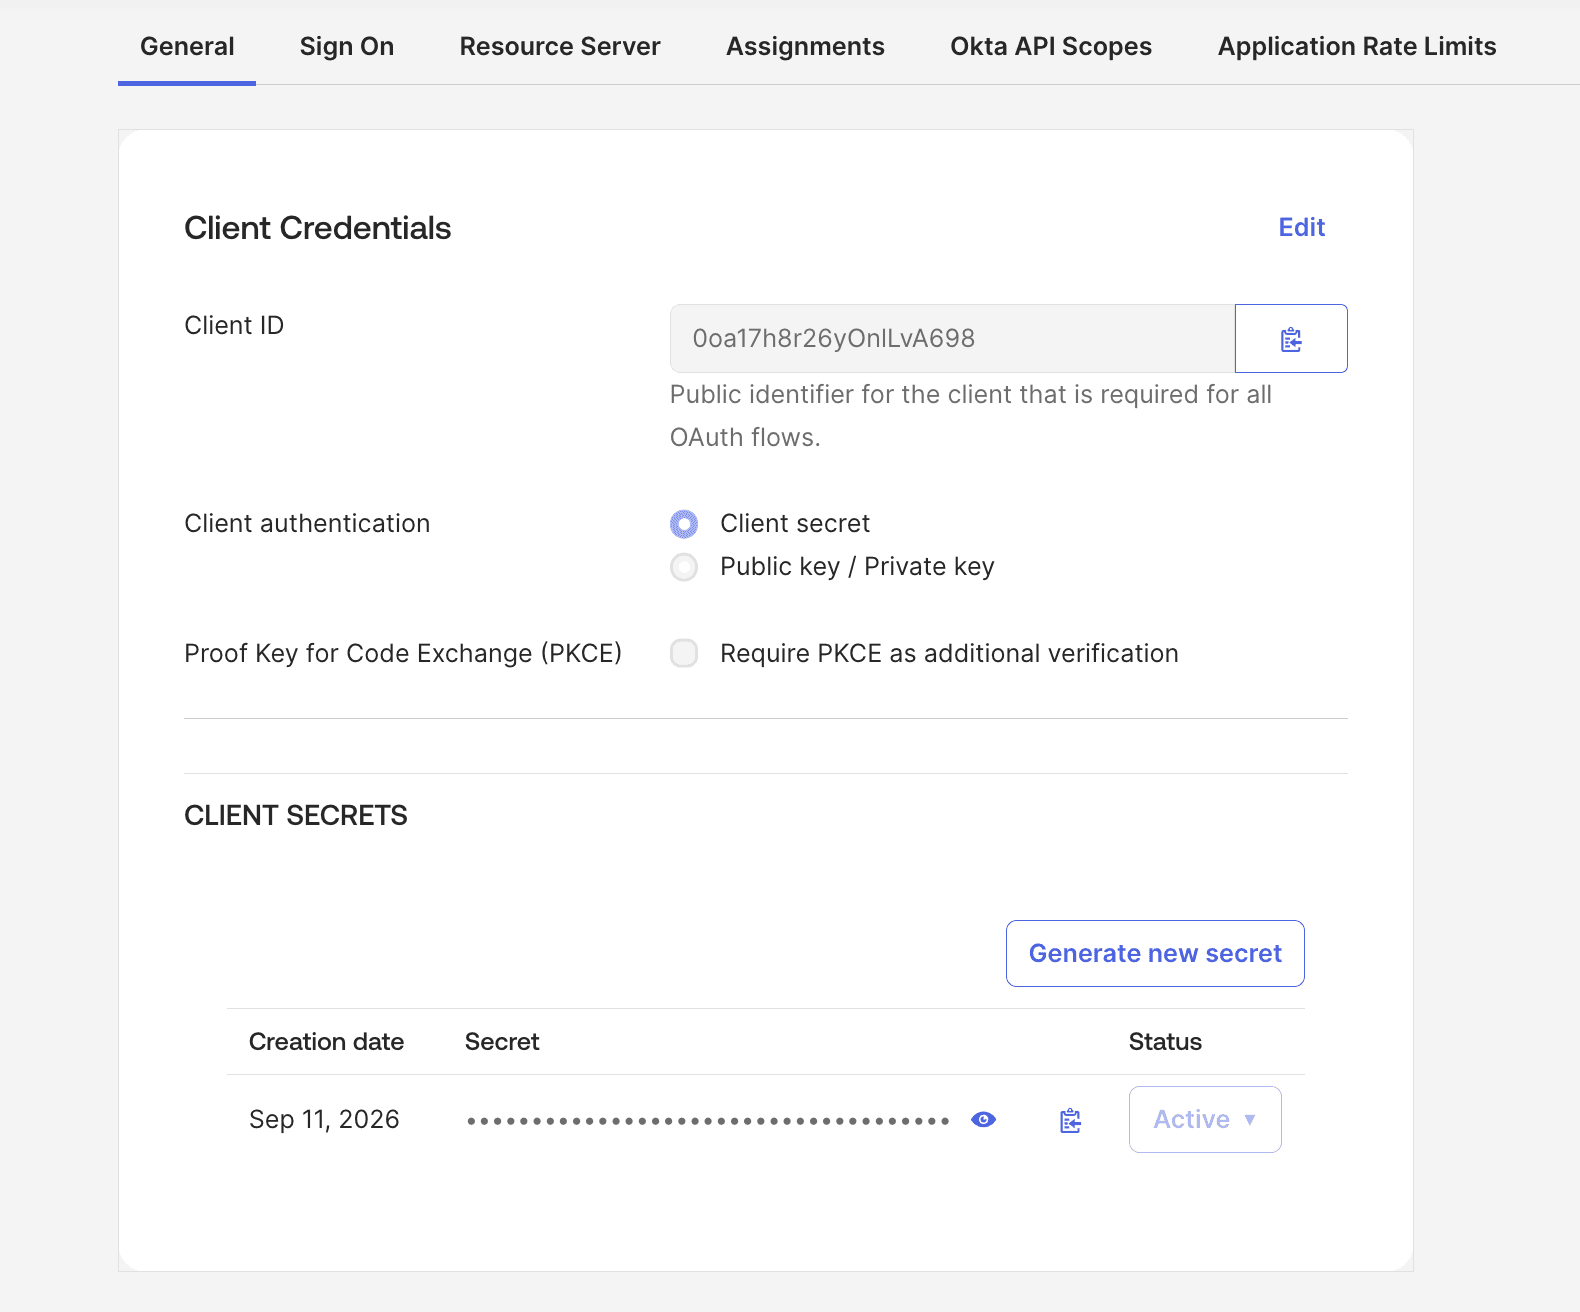Viewport: 1580px width, 1312px height.
Task: Copy the client secret to clipboard
Action: pyautogui.click(x=1070, y=1120)
